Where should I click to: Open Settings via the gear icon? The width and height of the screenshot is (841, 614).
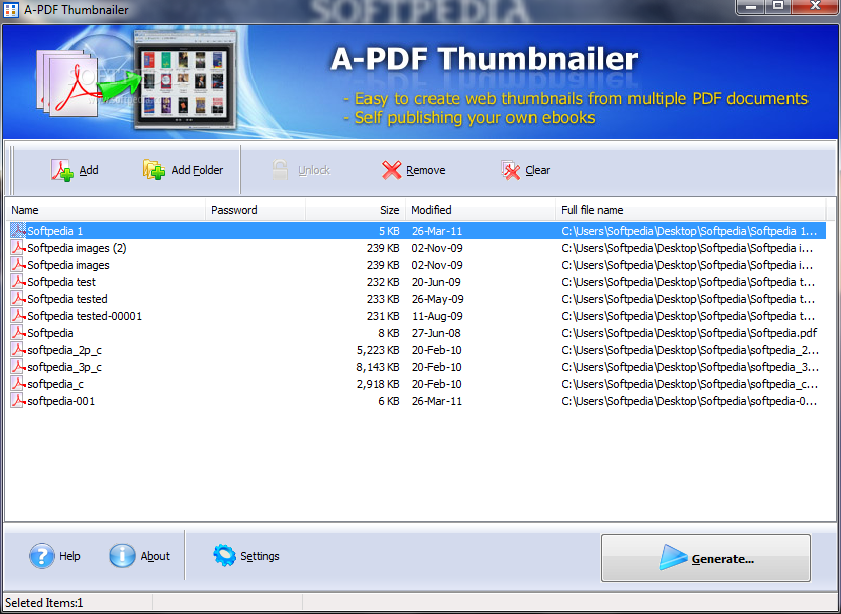[224, 556]
